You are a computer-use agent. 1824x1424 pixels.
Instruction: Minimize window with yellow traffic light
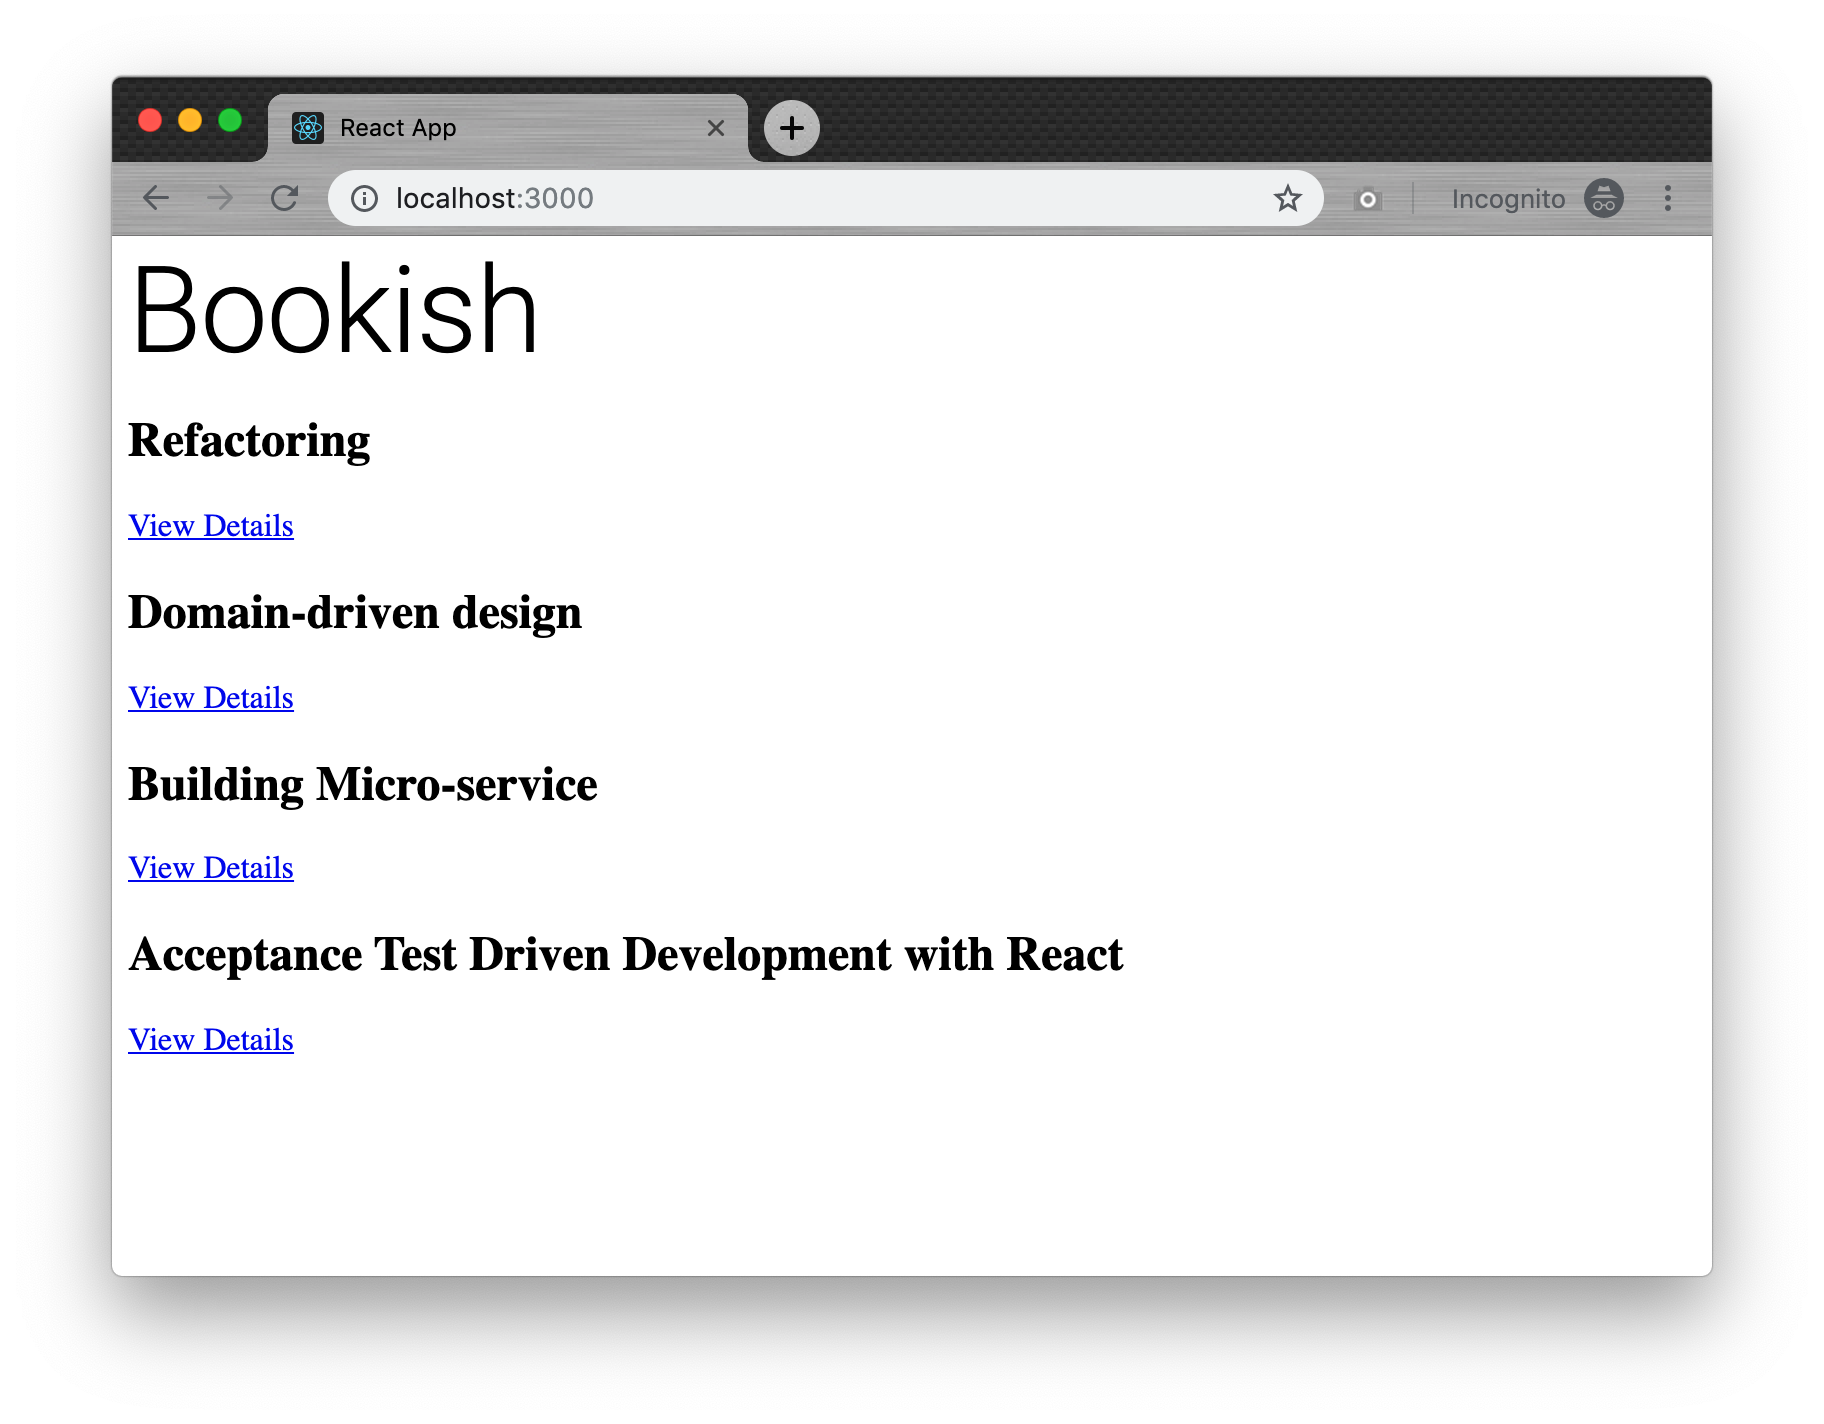[x=190, y=120]
